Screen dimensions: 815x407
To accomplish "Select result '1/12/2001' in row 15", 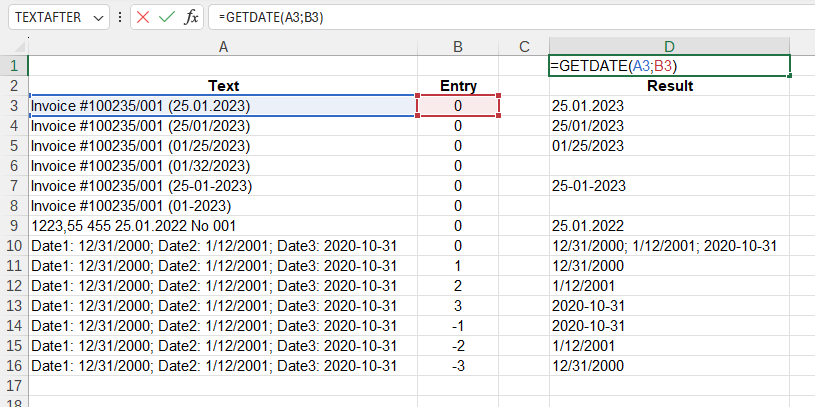I will point(669,346).
